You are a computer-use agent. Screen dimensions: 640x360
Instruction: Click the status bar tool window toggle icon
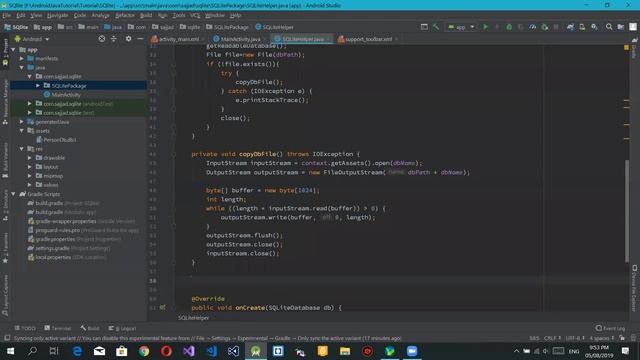(x=7, y=338)
